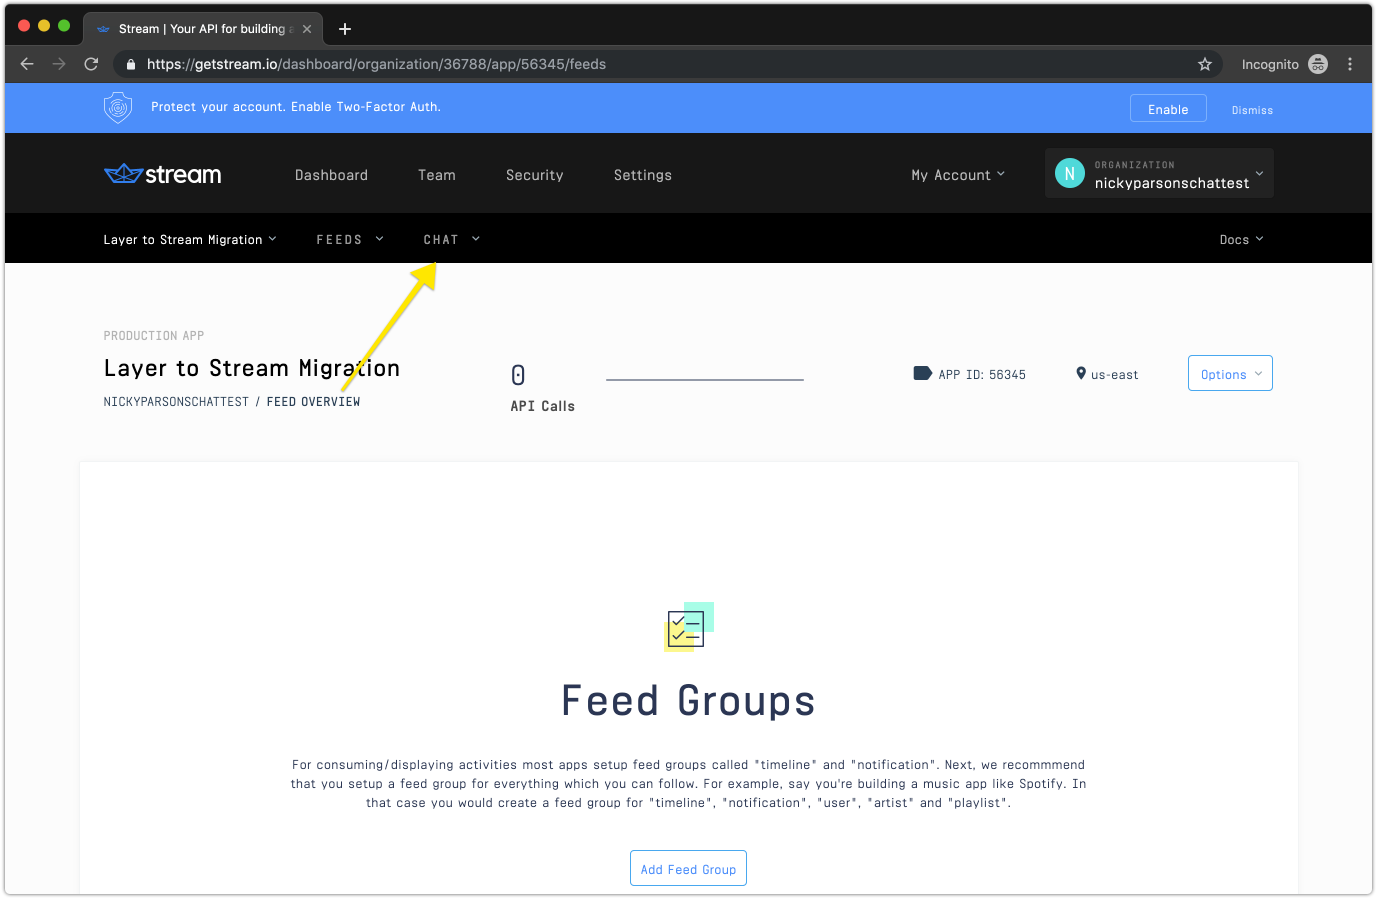The image size is (1376, 899).
Task: Open the Dashboard page
Action: (331, 175)
